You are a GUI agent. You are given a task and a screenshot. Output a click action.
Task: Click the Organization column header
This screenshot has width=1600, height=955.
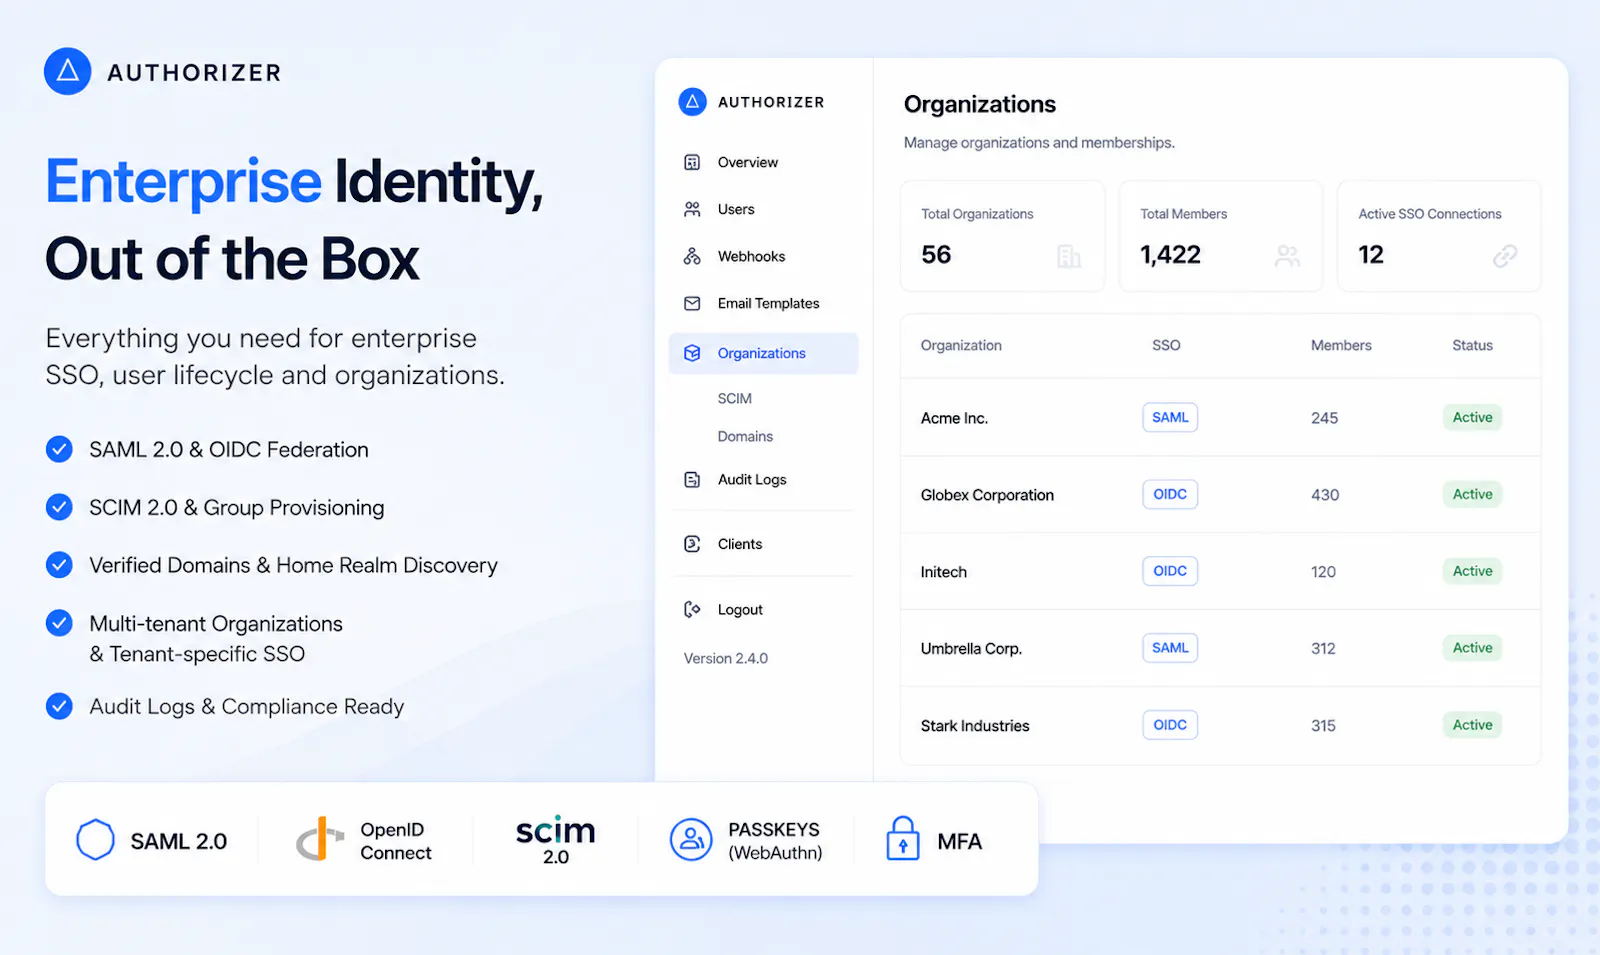point(961,345)
